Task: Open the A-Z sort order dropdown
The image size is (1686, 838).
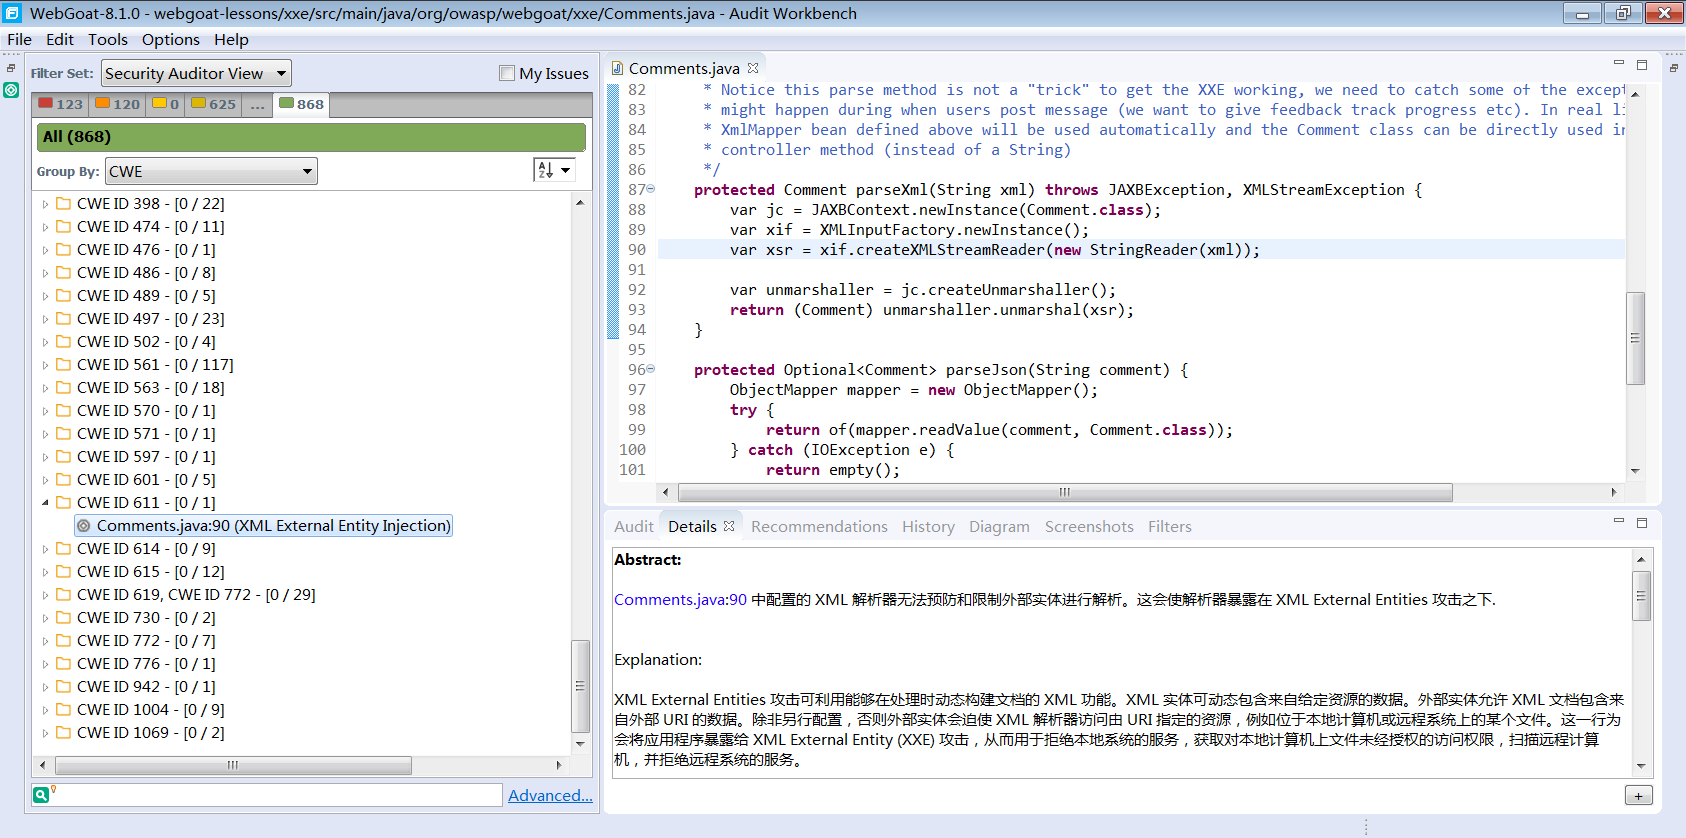Action: [x=554, y=170]
